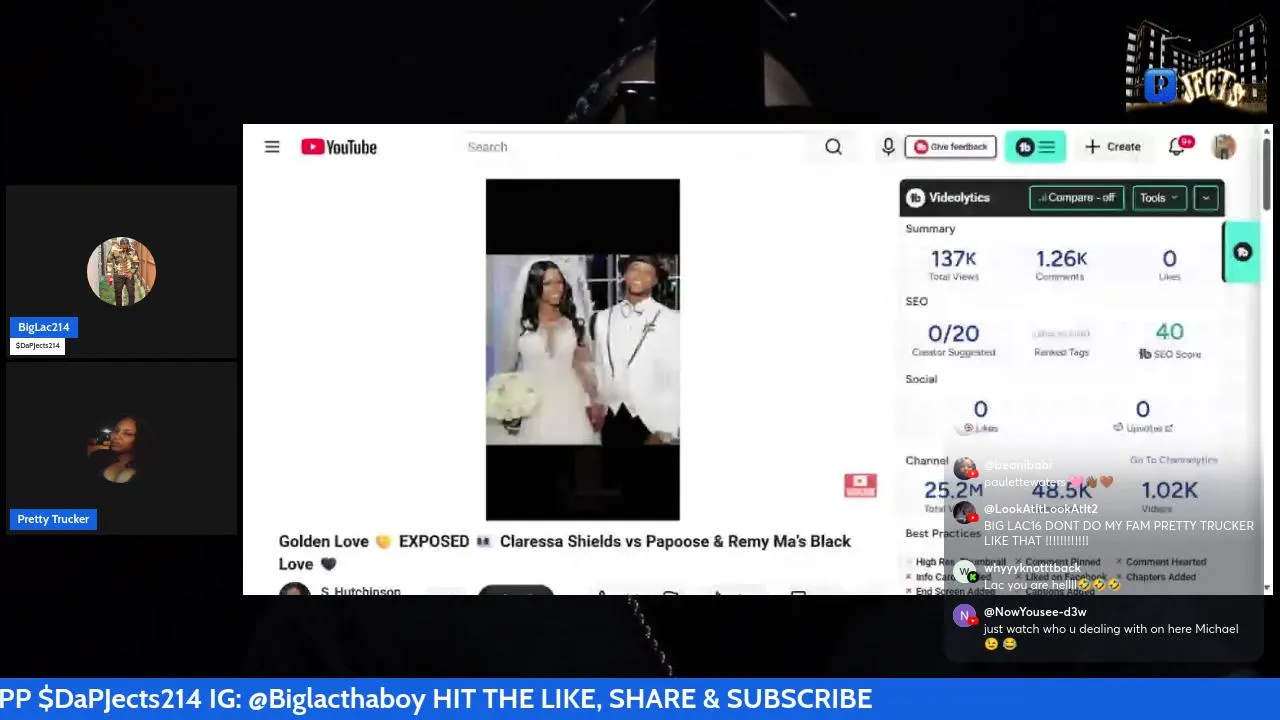Select the @NowYousee-d3w chat message
This screenshot has width=1280, height=720.
(1110, 636)
